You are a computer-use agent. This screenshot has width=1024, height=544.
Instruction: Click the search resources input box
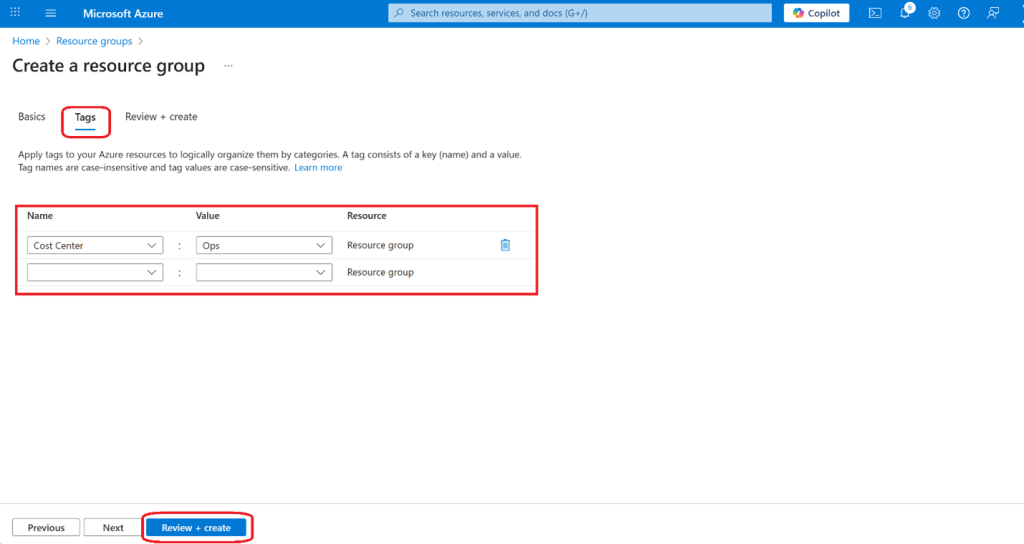[580, 13]
